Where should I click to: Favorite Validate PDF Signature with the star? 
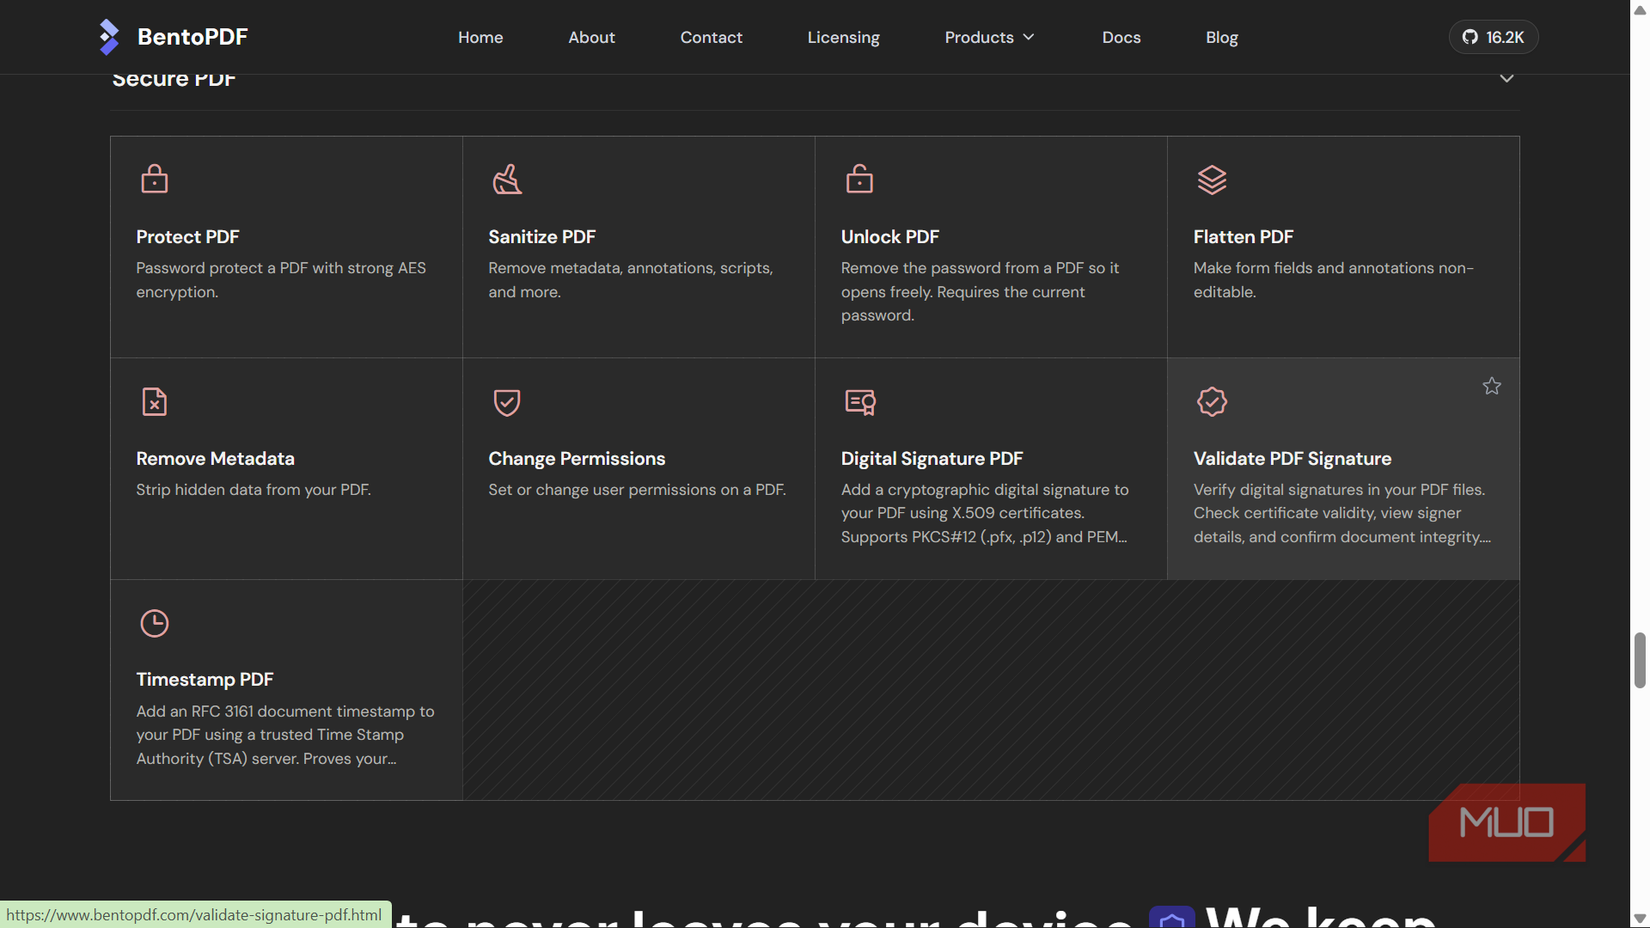coord(1491,386)
